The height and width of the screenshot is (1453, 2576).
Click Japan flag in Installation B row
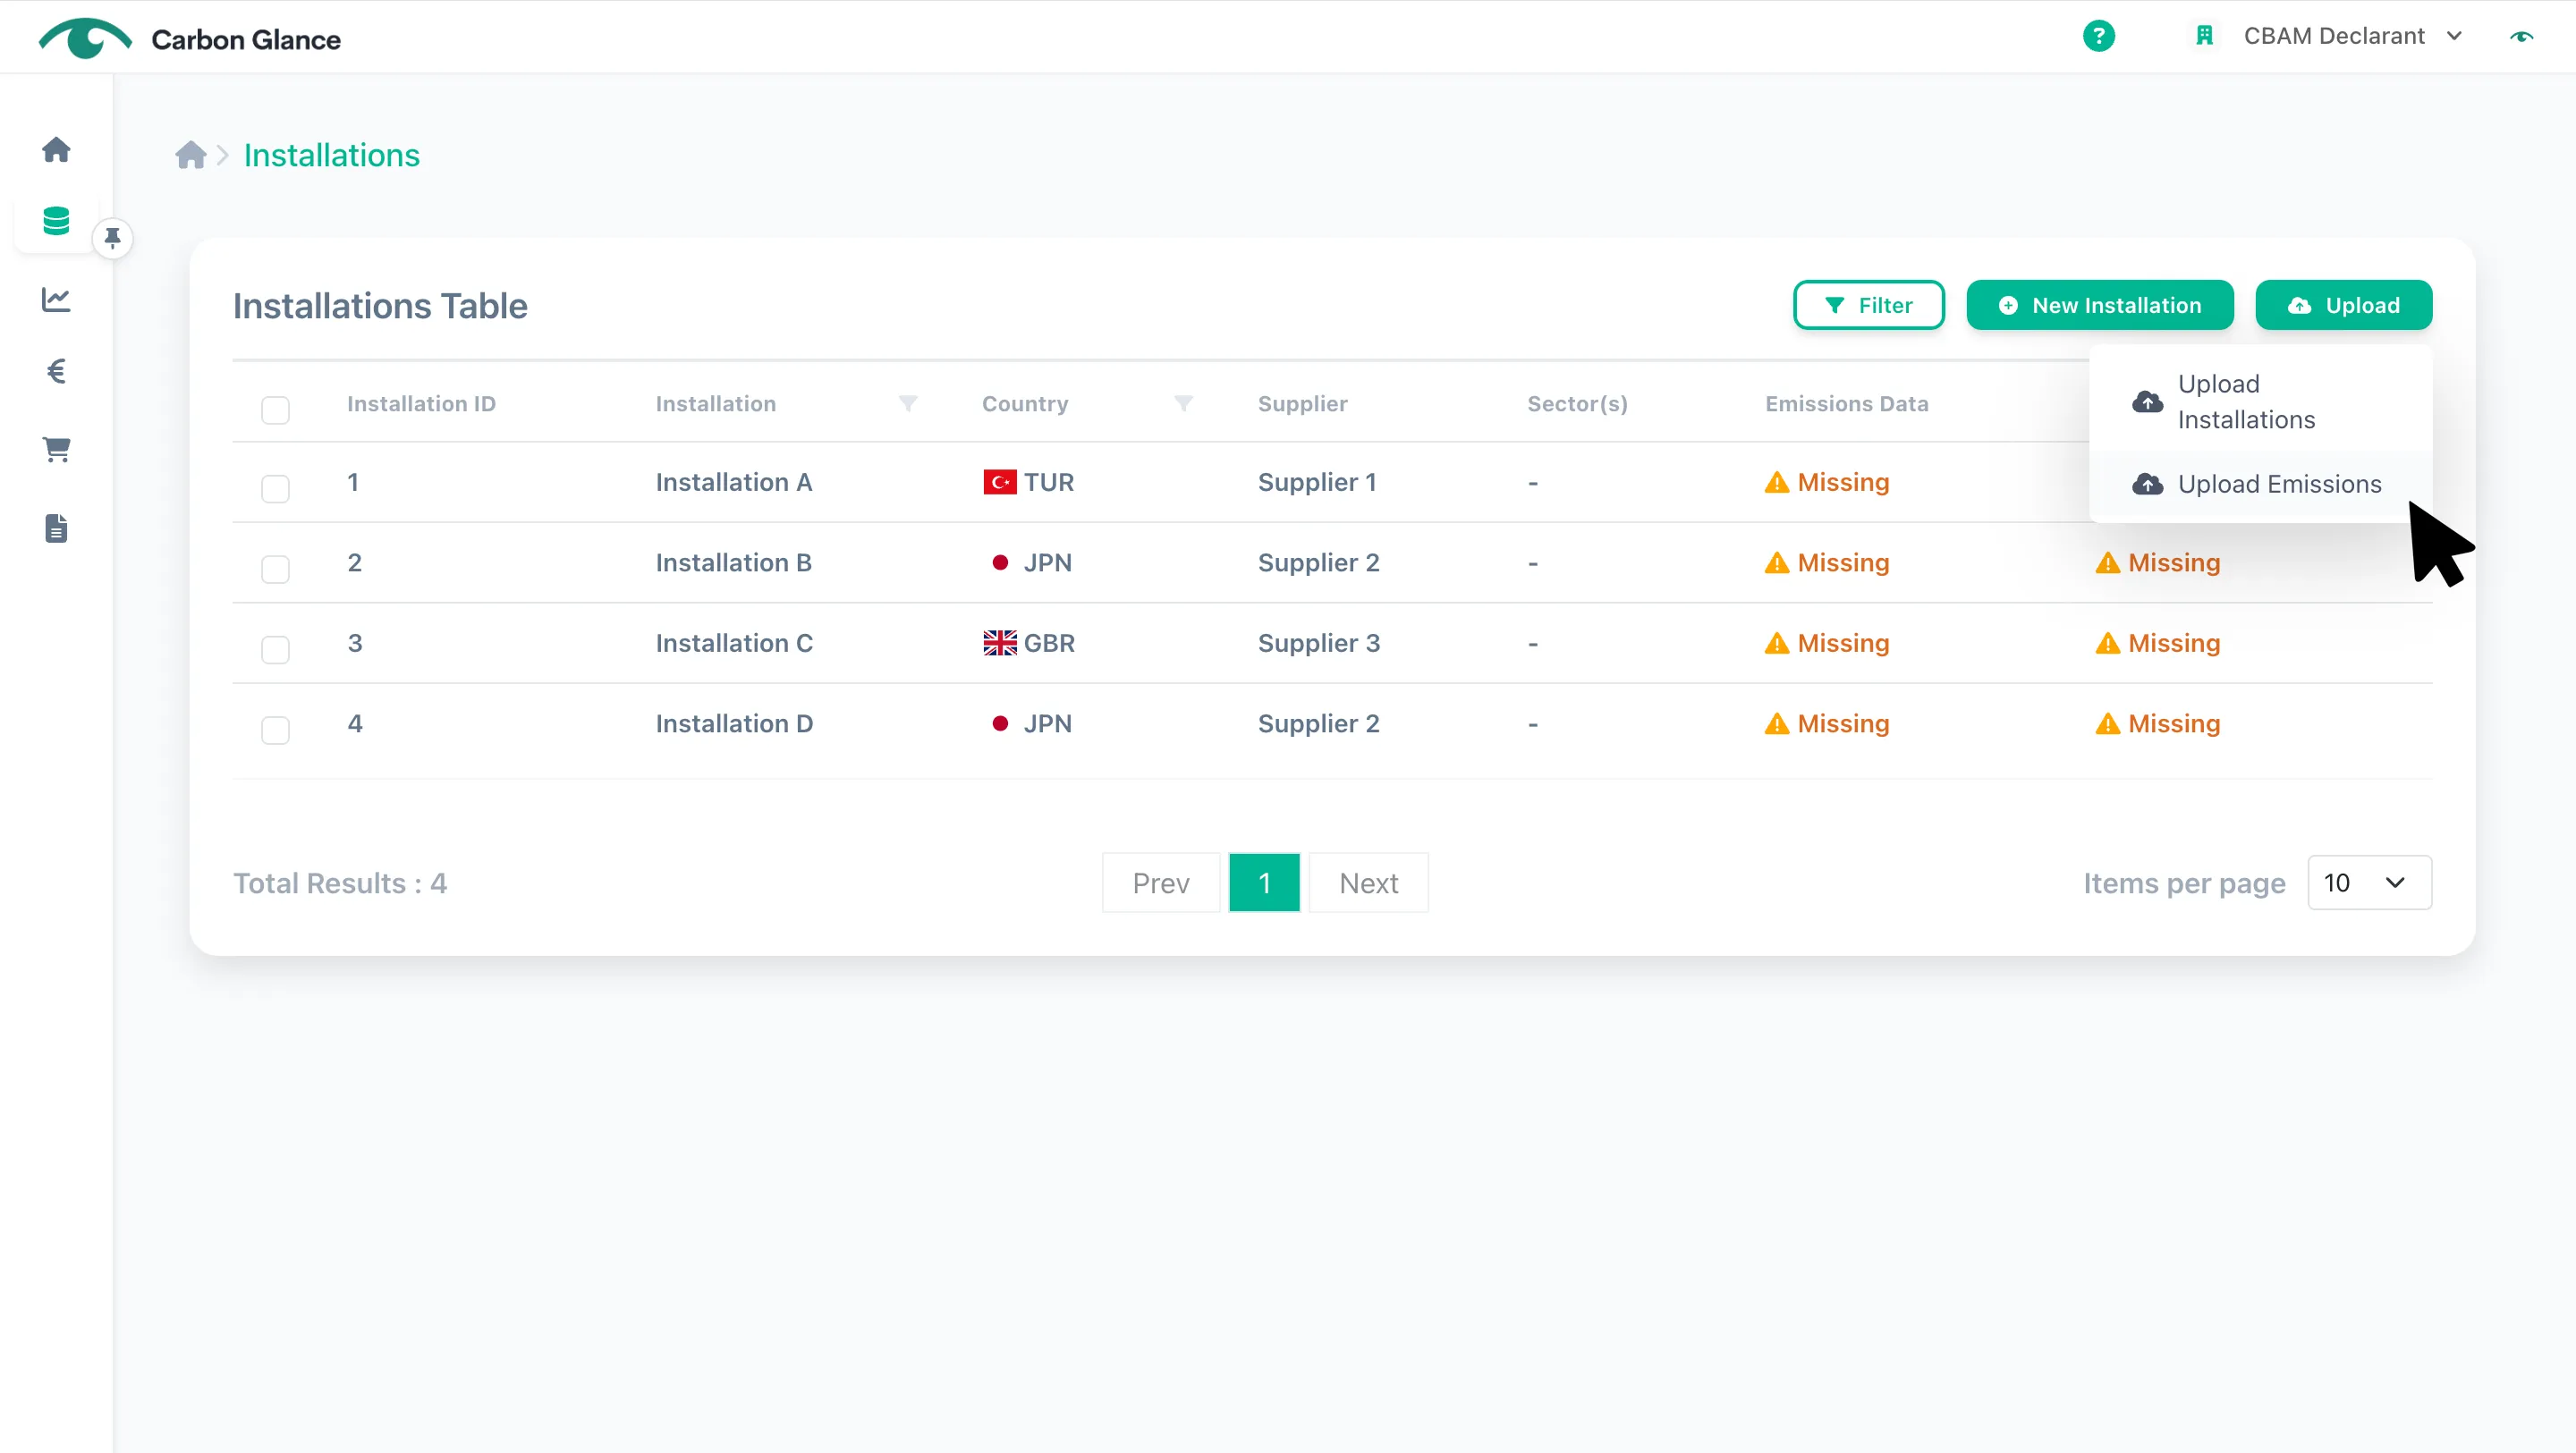click(x=999, y=562)
